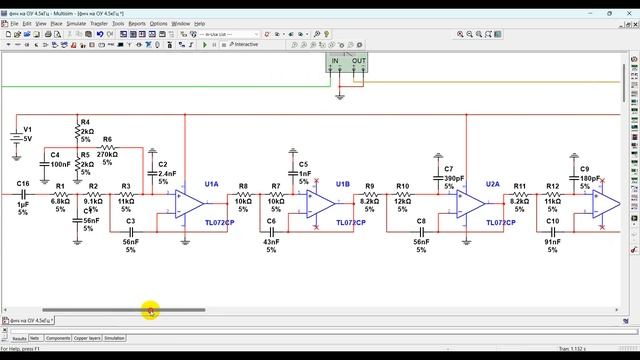Open the Window menu

coord(180,24)
